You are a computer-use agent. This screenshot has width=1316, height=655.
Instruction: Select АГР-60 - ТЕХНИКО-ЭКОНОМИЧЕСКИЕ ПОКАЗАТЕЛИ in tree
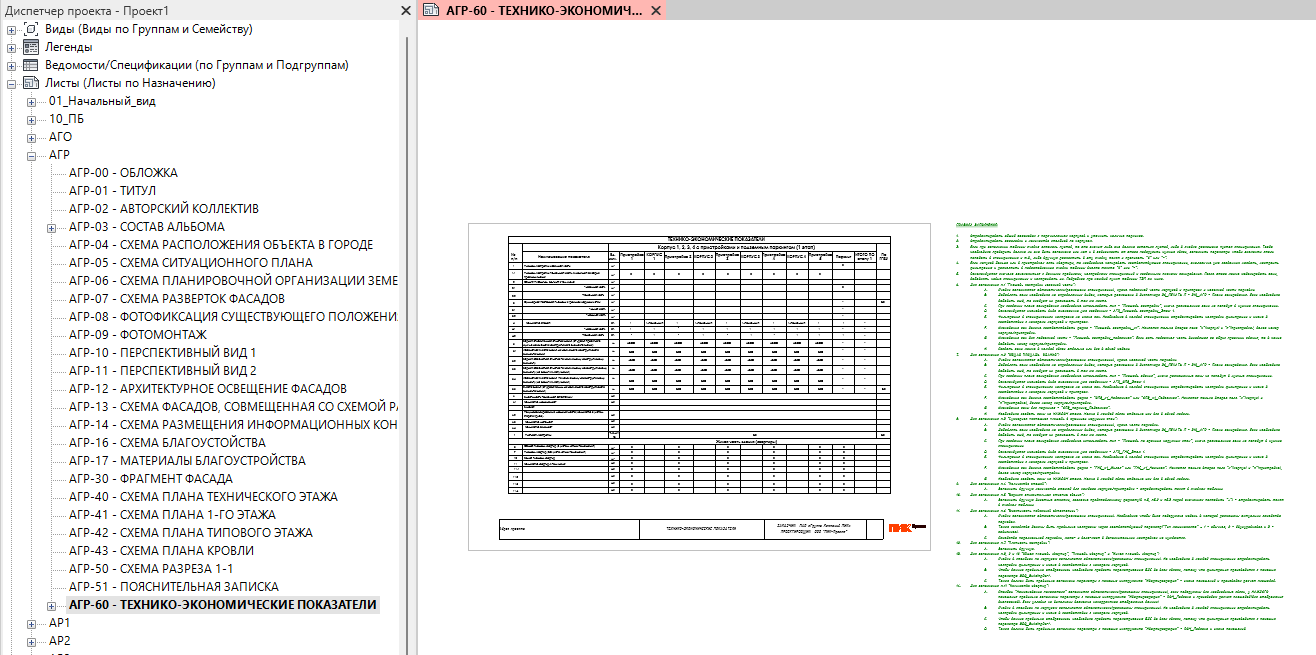223,605
